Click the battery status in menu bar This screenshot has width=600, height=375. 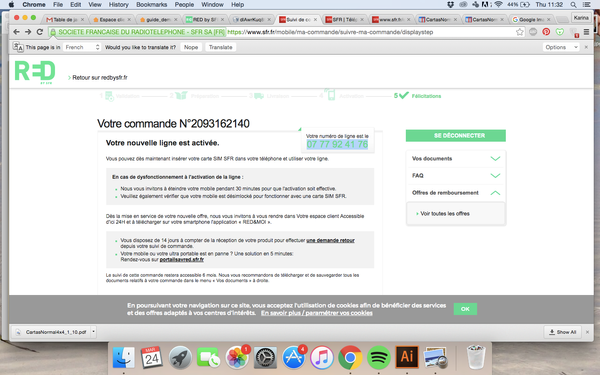click(518, 5)
